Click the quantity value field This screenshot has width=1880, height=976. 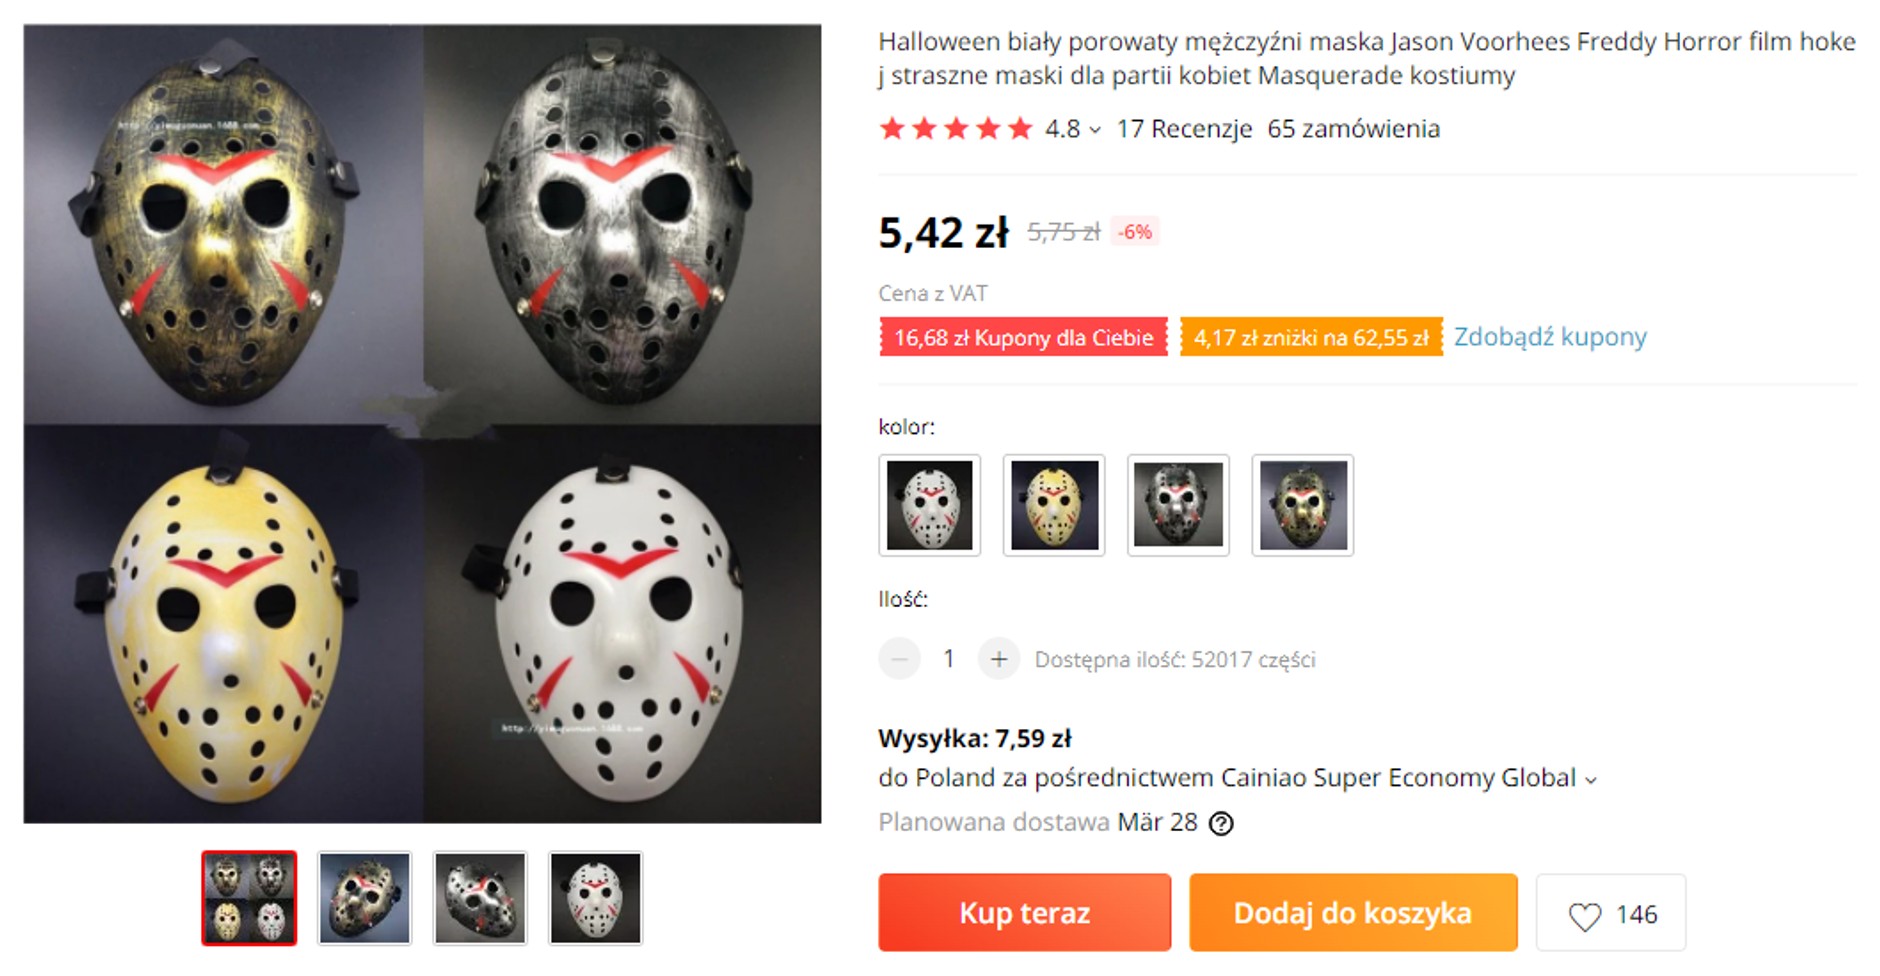[x=948, y=659]
